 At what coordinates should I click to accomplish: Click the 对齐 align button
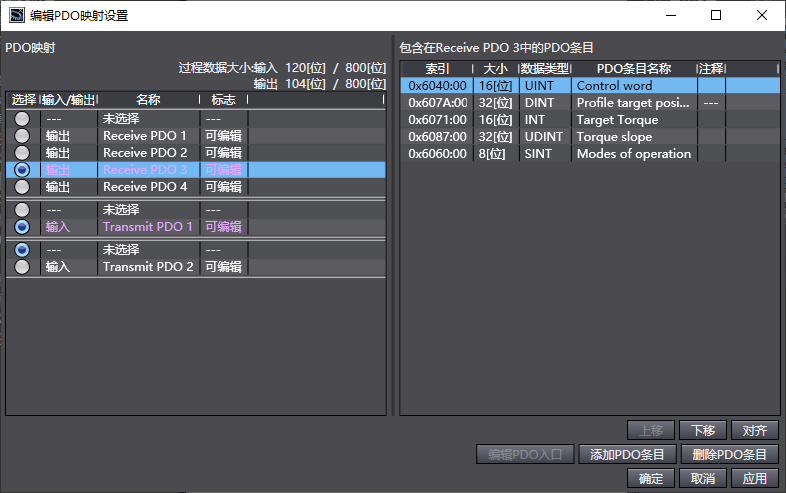[755, 430]
